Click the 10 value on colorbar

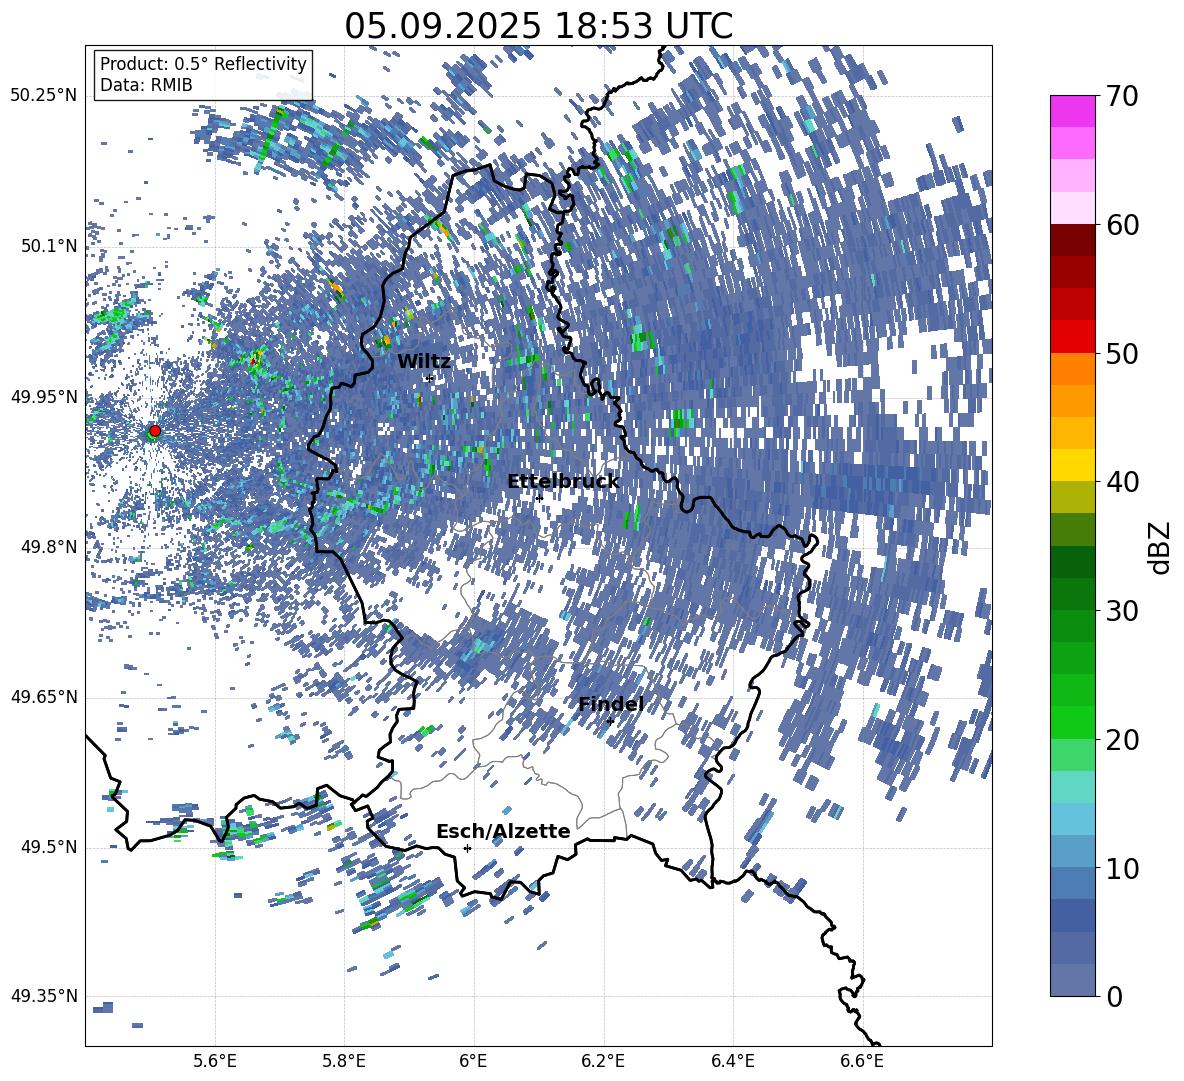[1122, 868]
